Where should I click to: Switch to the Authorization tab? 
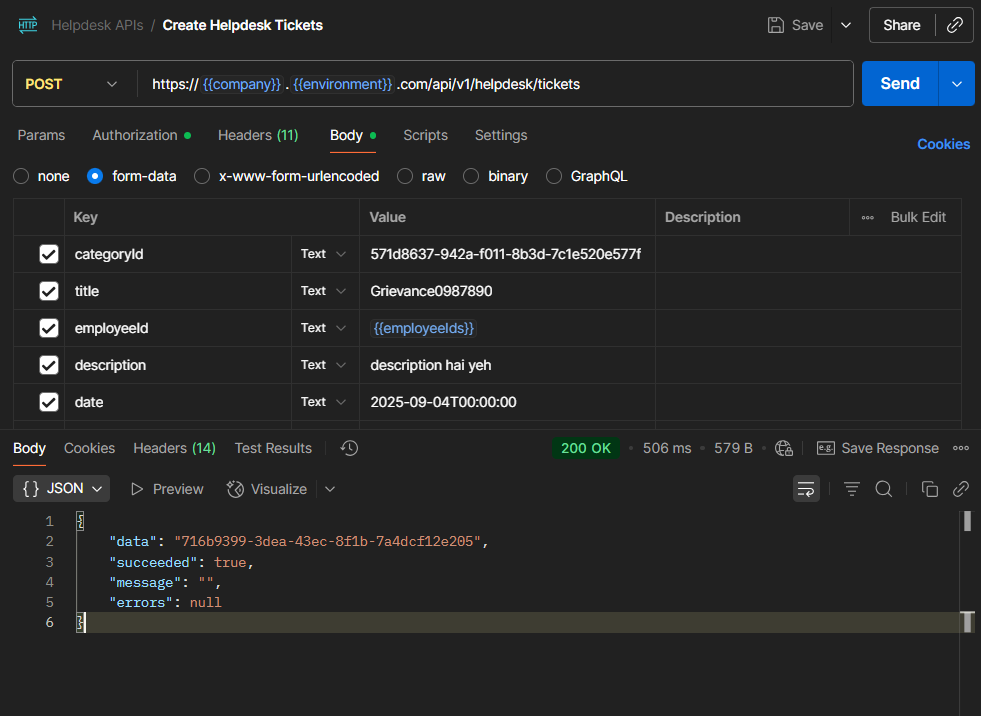[135, 135]
